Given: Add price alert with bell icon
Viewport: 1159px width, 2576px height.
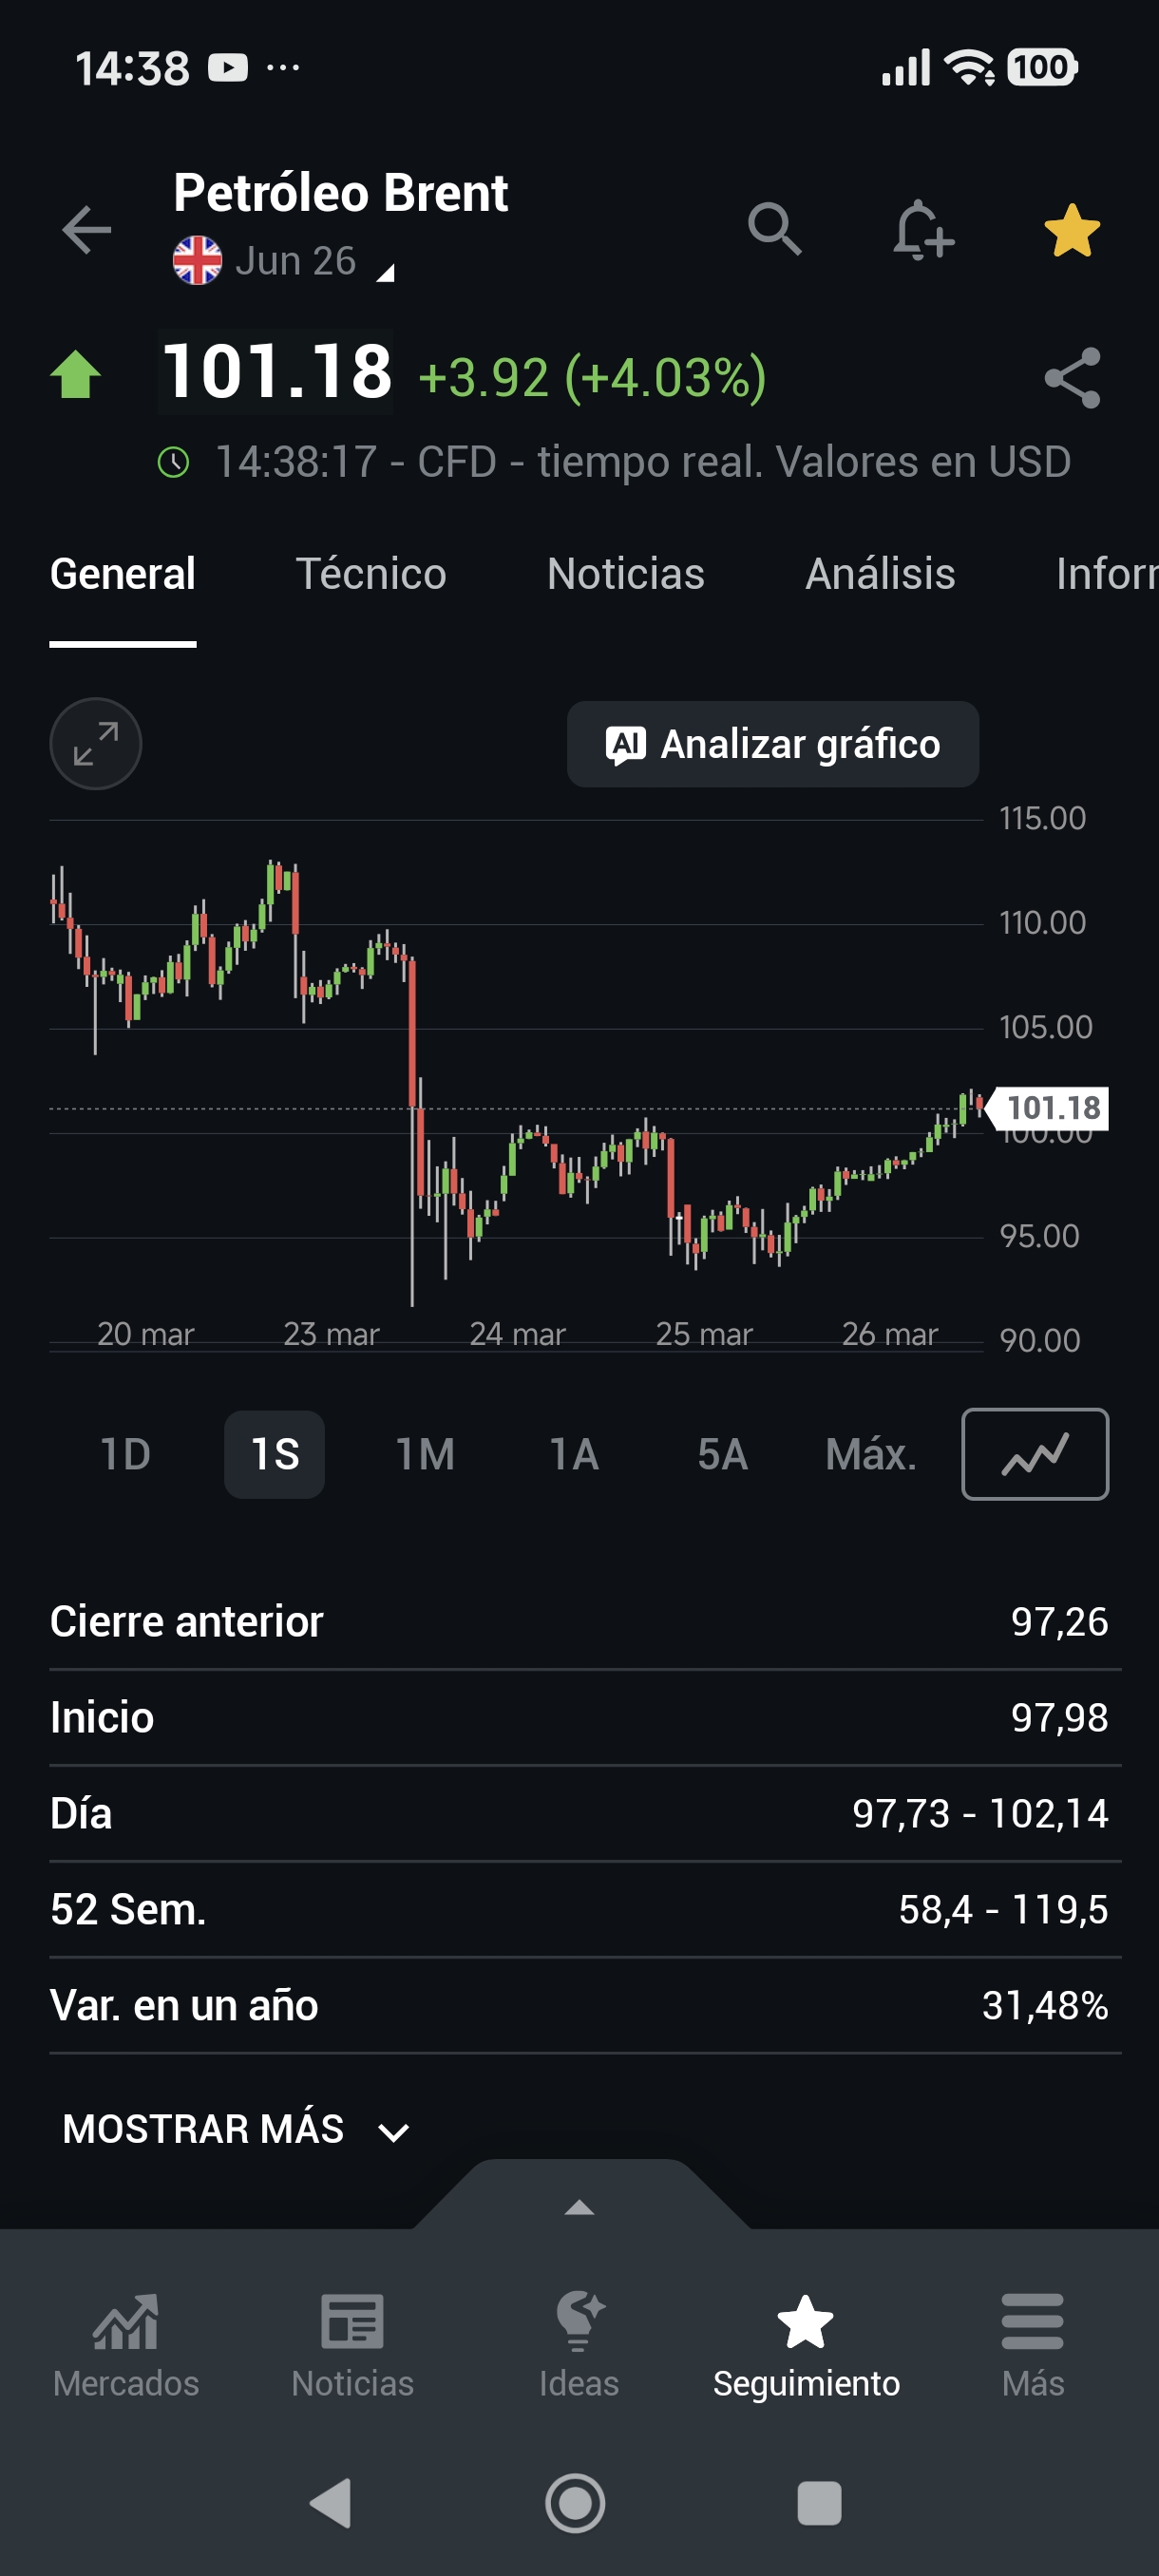Looking at the screenshot, I should (922, 231).
